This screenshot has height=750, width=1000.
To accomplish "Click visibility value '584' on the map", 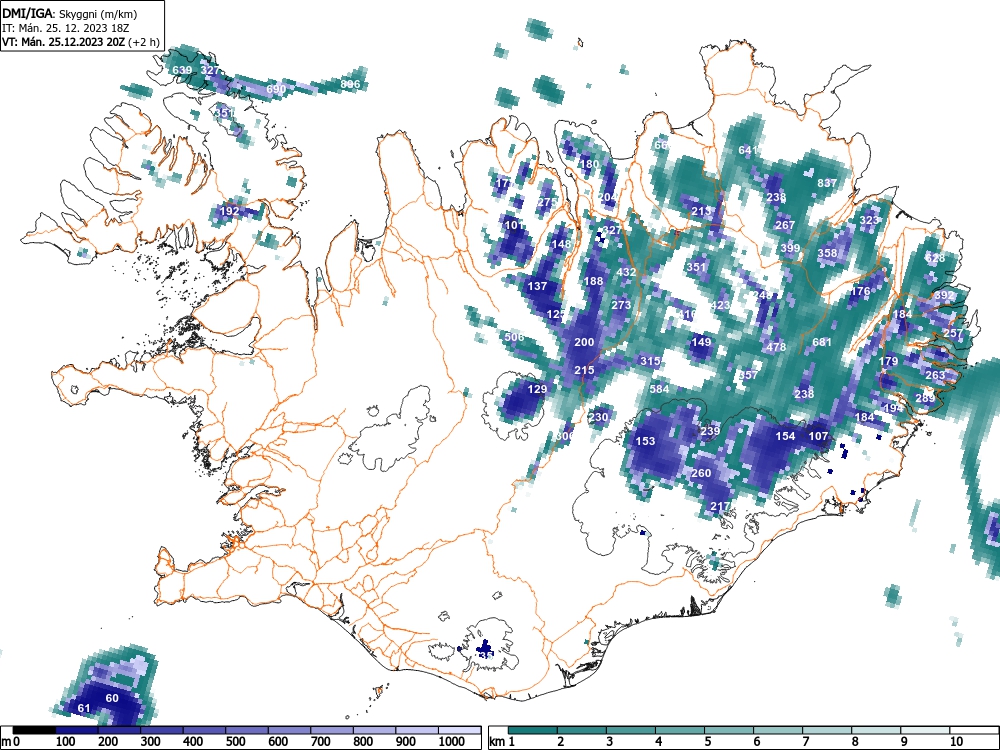I will point(659,389).
